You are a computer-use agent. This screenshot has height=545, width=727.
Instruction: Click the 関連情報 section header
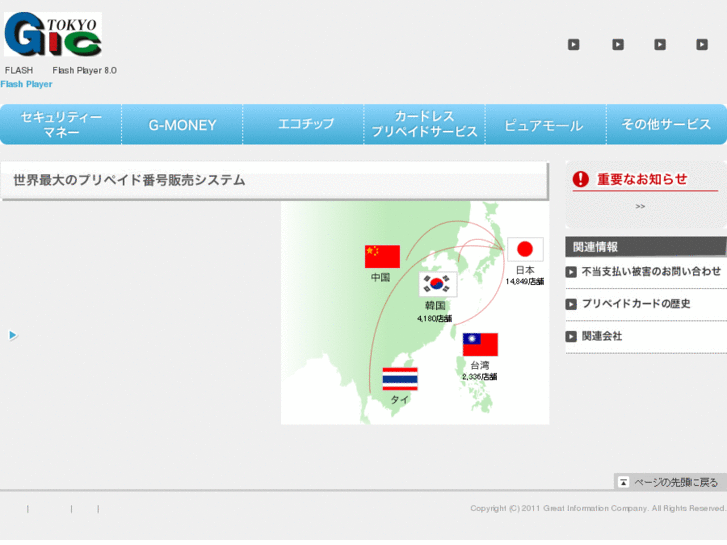(x=646, y=247)
